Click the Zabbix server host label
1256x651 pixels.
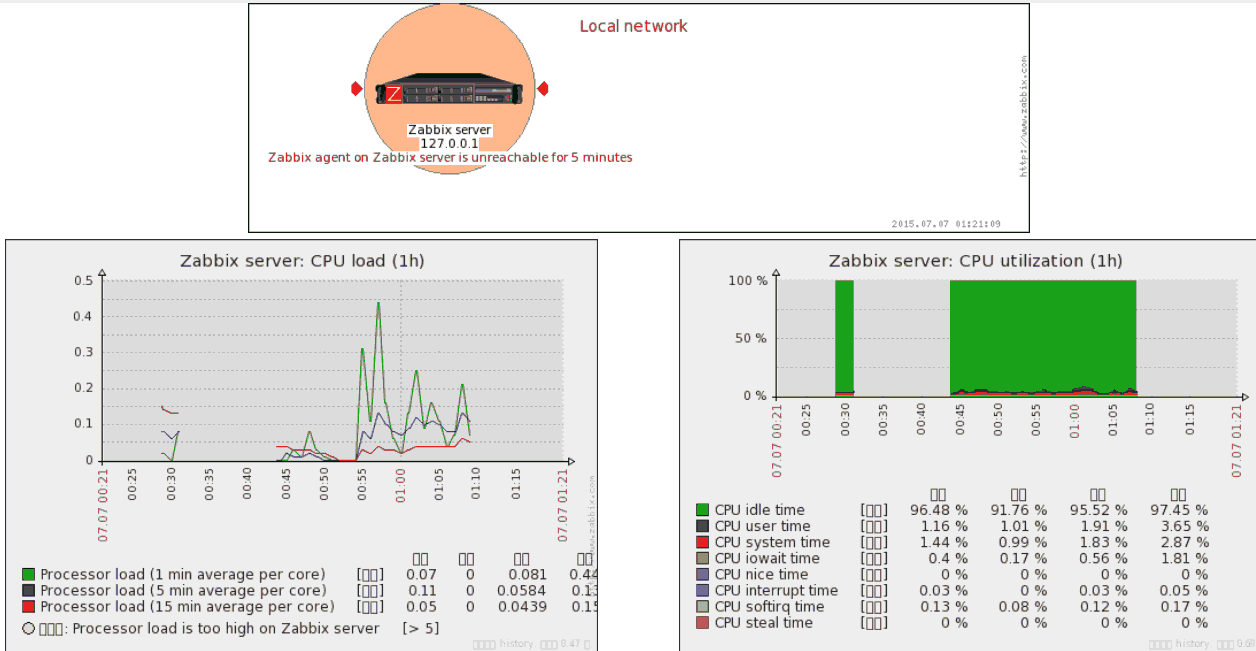(x=450, y=130)
